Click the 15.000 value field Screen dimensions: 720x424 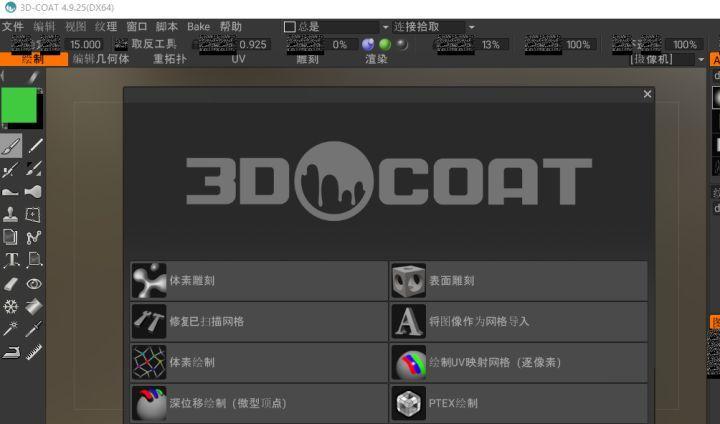click(85, 45)
